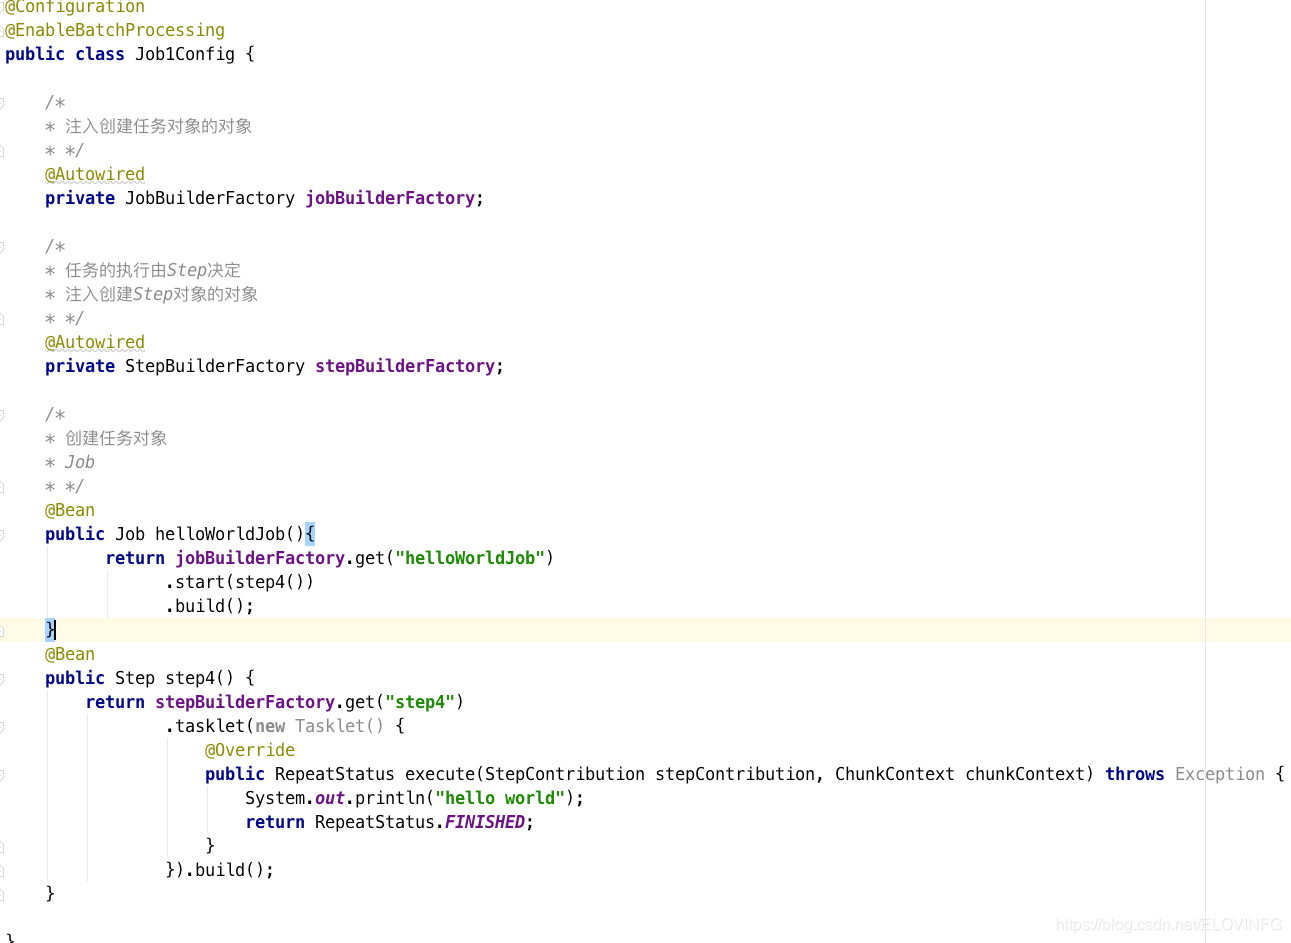
Task: Click the .build(); line under .start
Action: (210, 606)
